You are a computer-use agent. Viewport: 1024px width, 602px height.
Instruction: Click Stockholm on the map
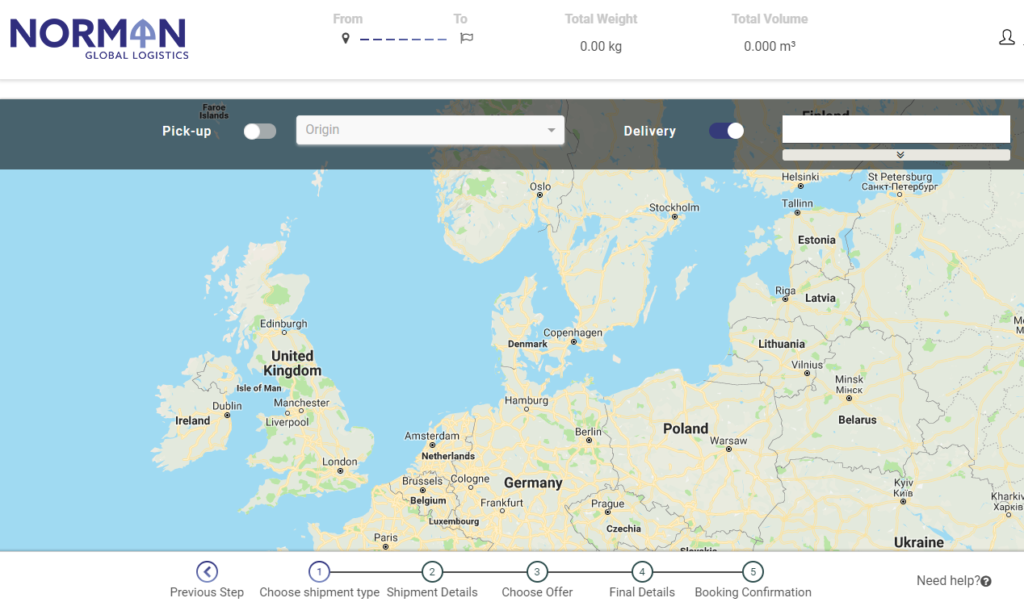[674, 208]
